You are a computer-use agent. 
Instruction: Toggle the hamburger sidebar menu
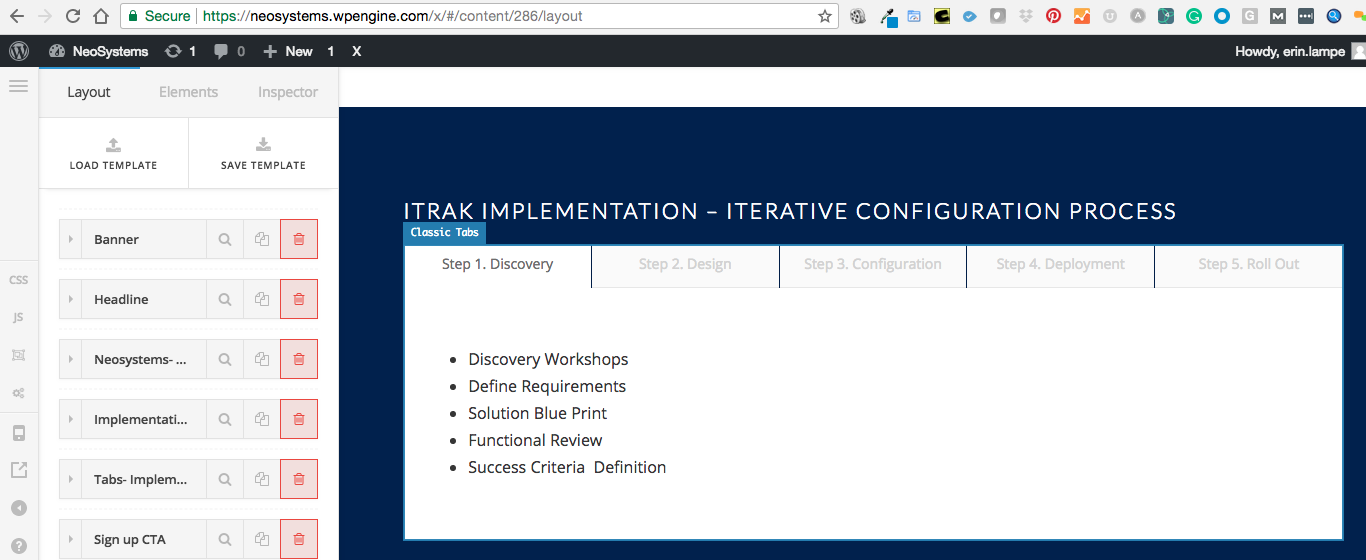tap(18, 87)
